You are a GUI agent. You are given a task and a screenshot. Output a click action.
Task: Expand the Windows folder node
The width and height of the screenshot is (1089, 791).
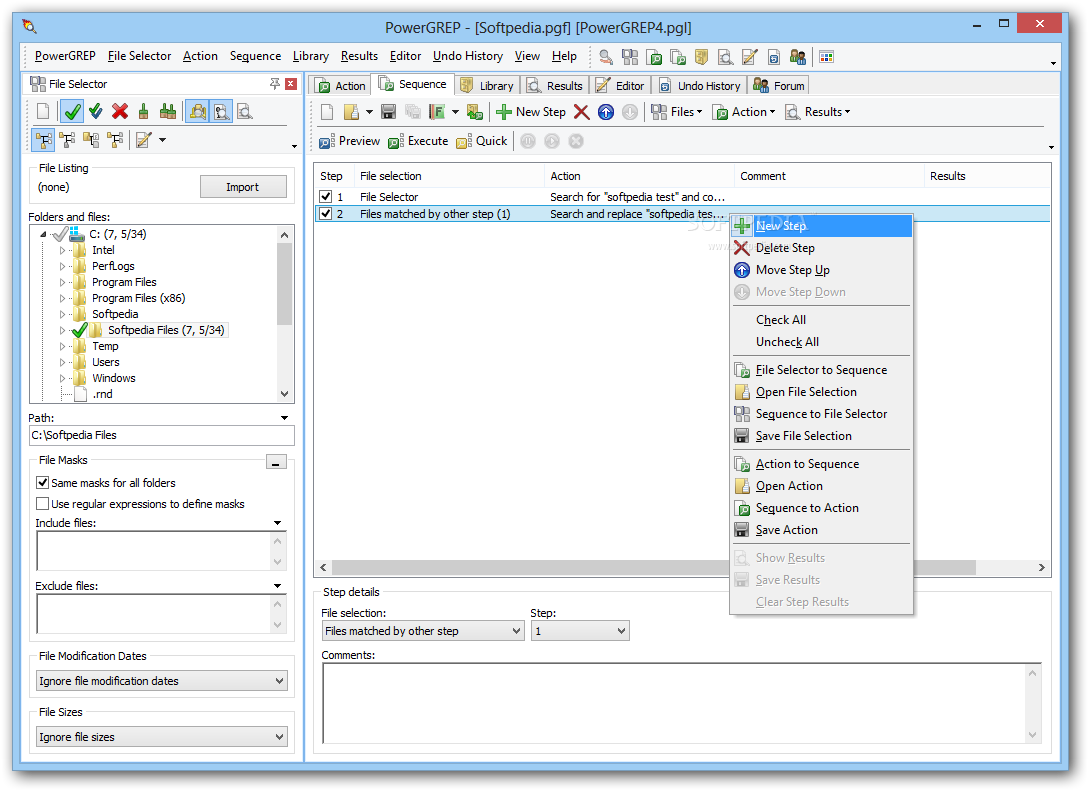pos(62,378)
